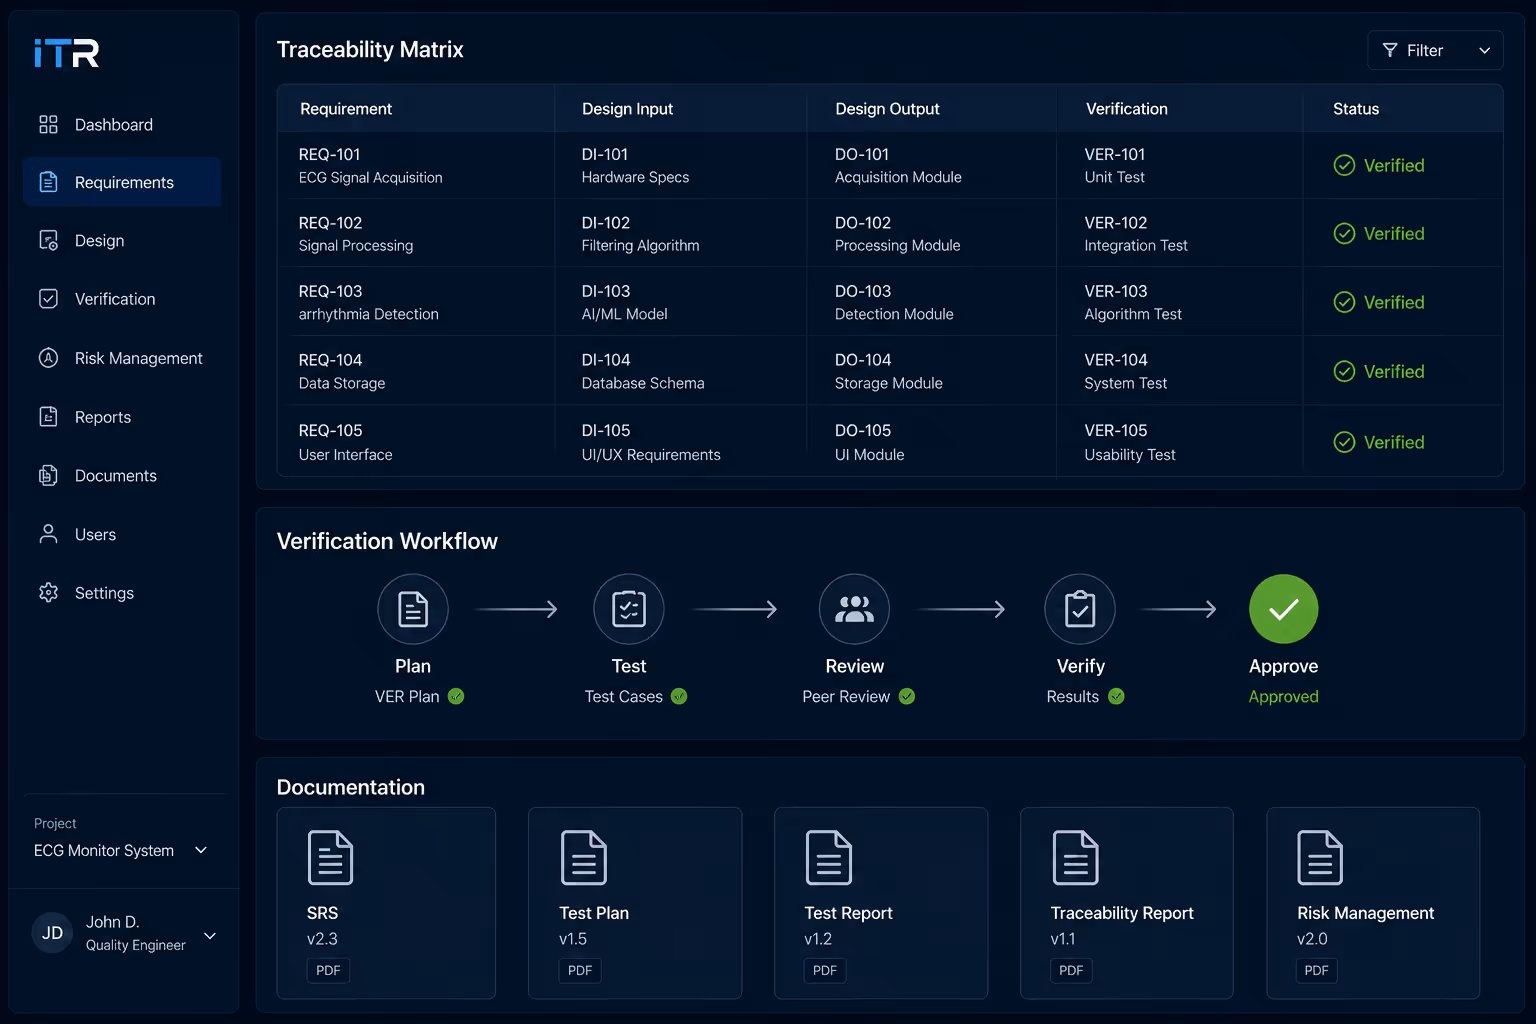Navigate to Verification in sidebar
Viewport: 1536px width, 1024px height.
point(122,298)
